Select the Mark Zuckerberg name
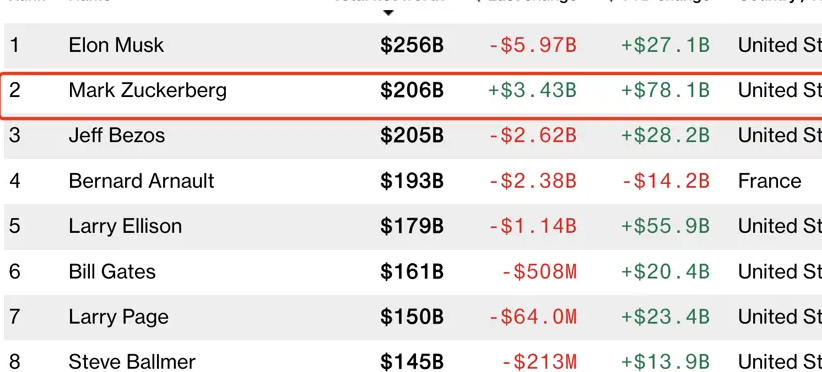Screen dimensions: 822x372 pyautogui.click(x=147, y=91)
